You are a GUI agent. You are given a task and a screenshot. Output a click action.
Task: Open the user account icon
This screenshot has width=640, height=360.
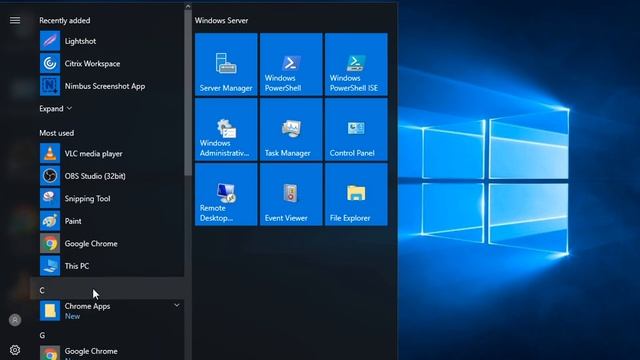[15, 320]
